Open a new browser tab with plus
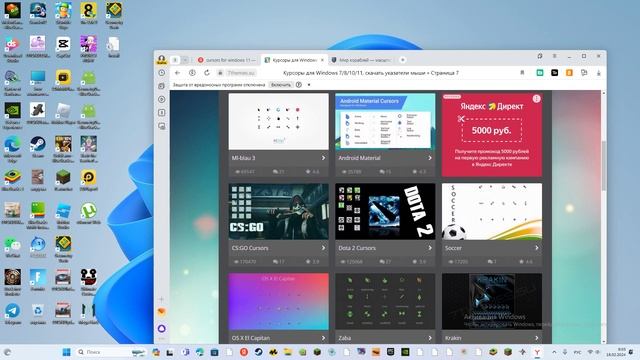 pos(402,60)
